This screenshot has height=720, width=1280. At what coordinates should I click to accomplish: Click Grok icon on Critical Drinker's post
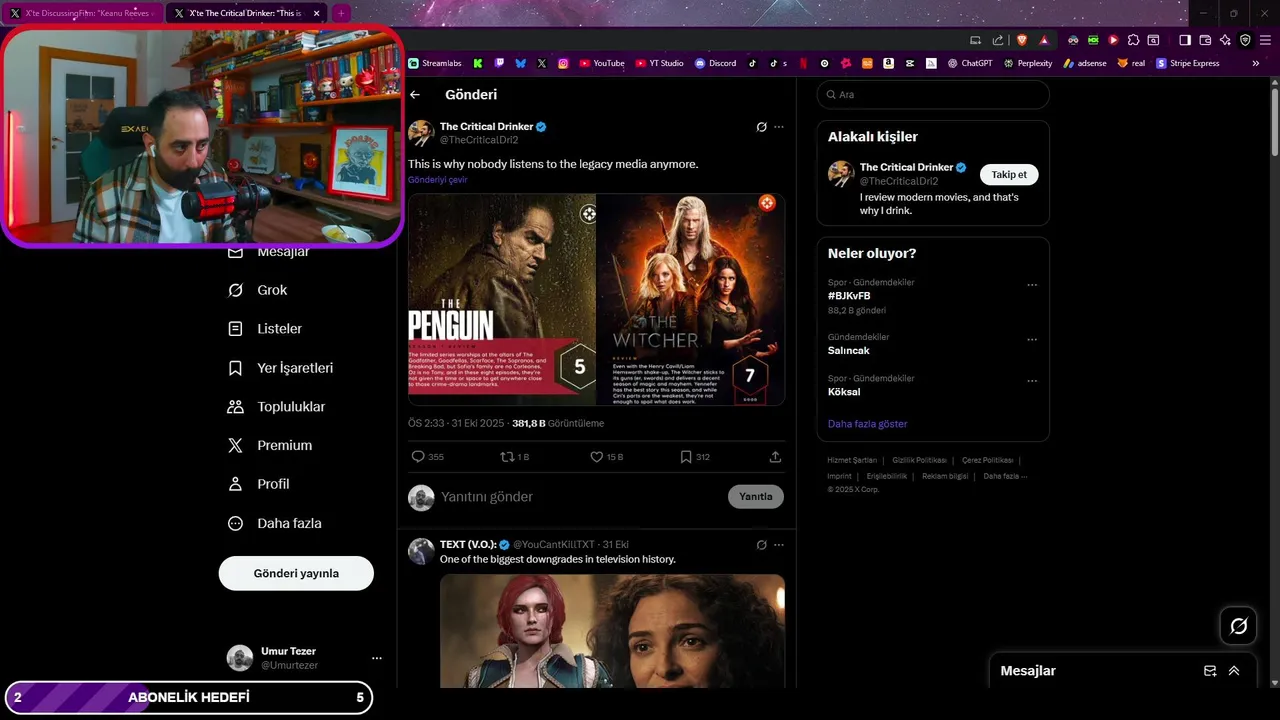[x=761, y=127]
